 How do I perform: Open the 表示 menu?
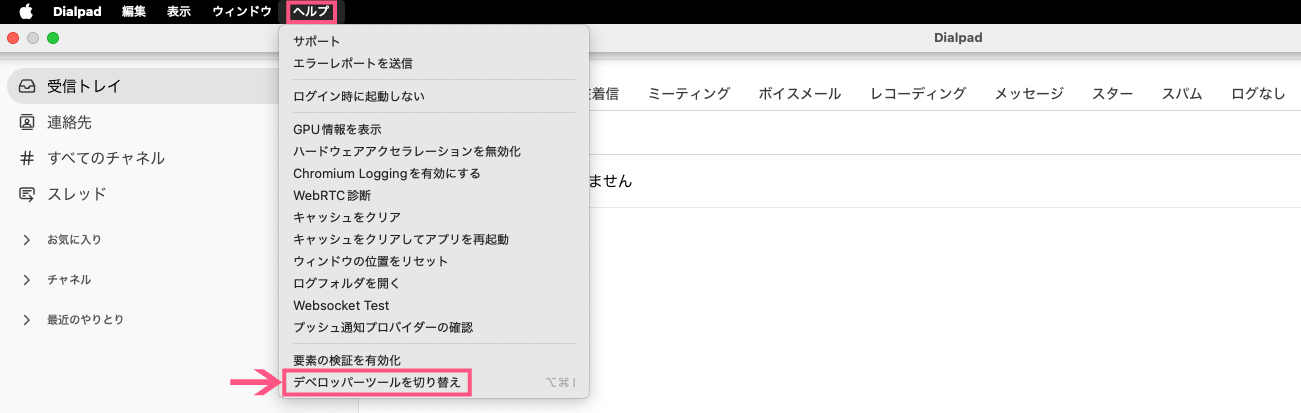pyautogui.click(x=179, y=11)
